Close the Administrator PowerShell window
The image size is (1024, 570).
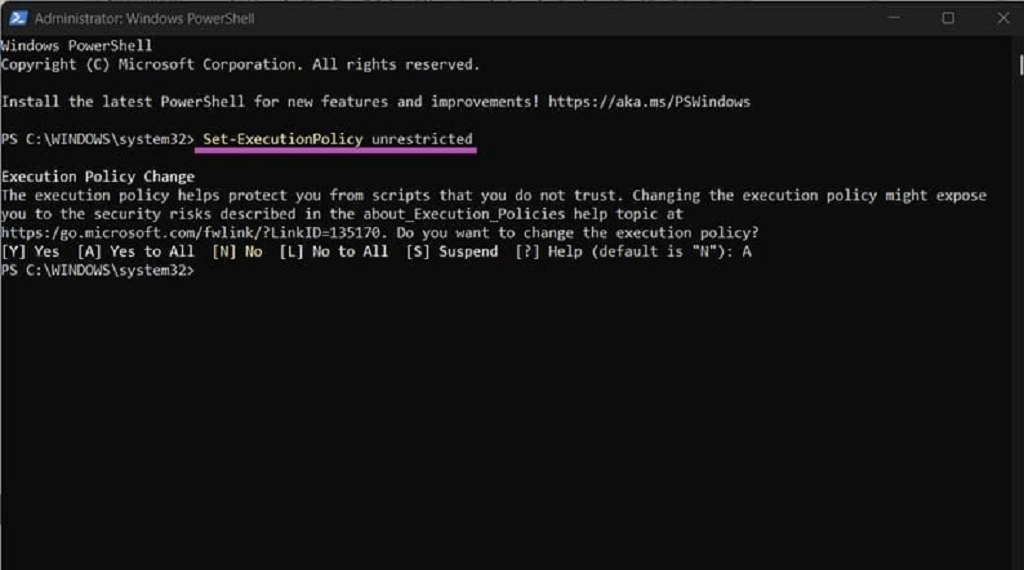click(1003, 18)
